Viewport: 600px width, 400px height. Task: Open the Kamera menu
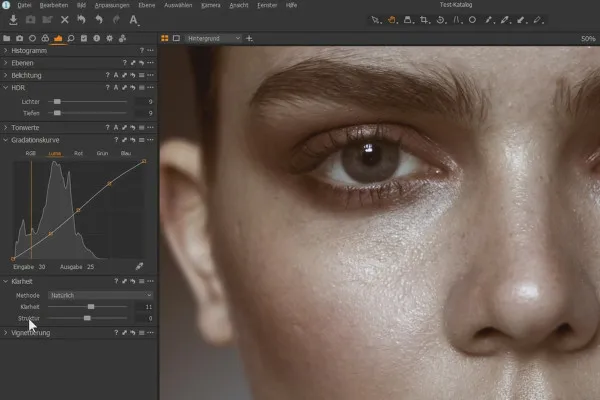[x=210, y=5]
